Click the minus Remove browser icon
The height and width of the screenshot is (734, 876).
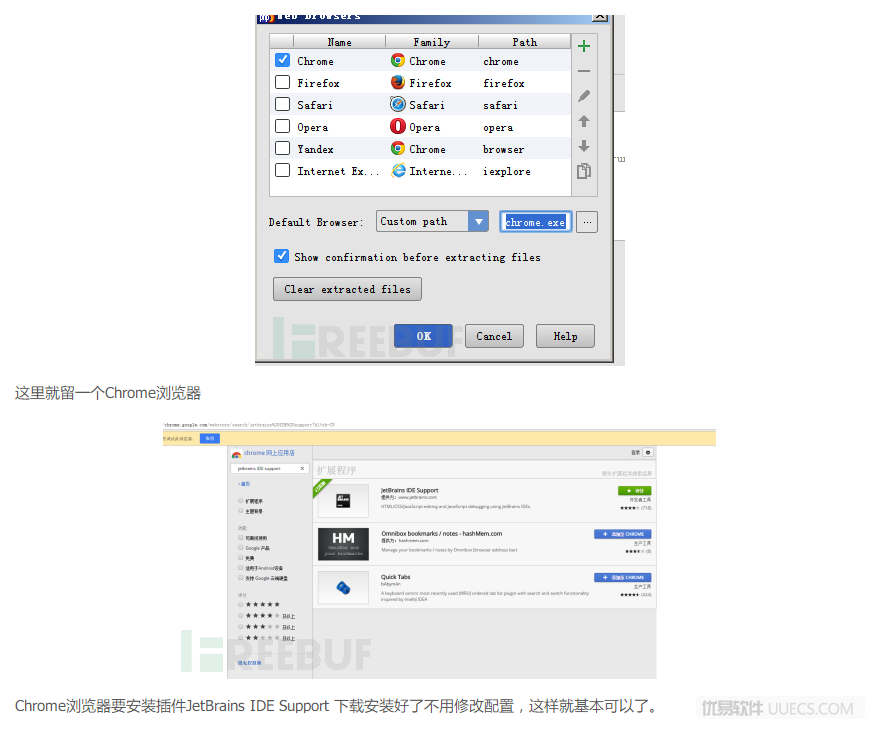(584, 71)
